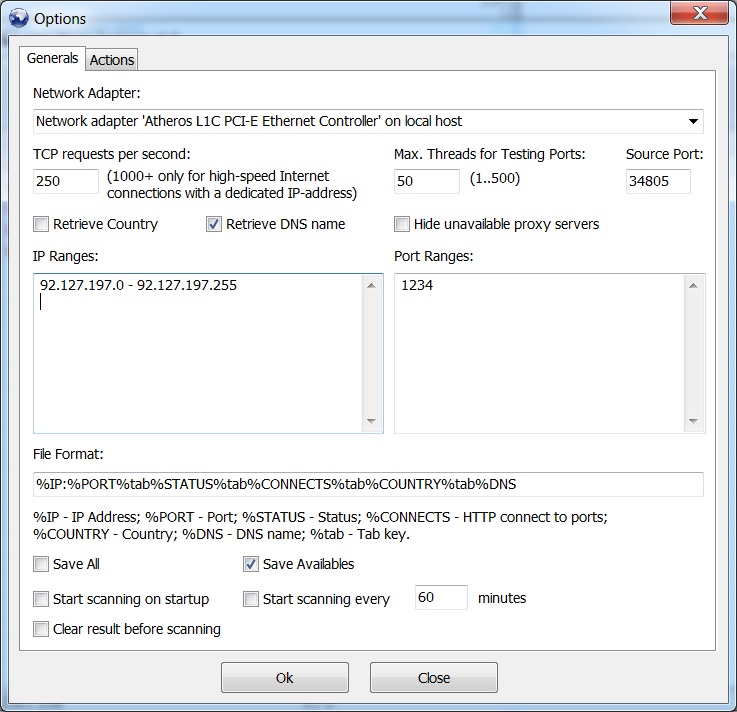Image resolution: width=737 pixels, height=712 pixels.
Task: Switch to the Actions tab
Action: coord(112,60)
